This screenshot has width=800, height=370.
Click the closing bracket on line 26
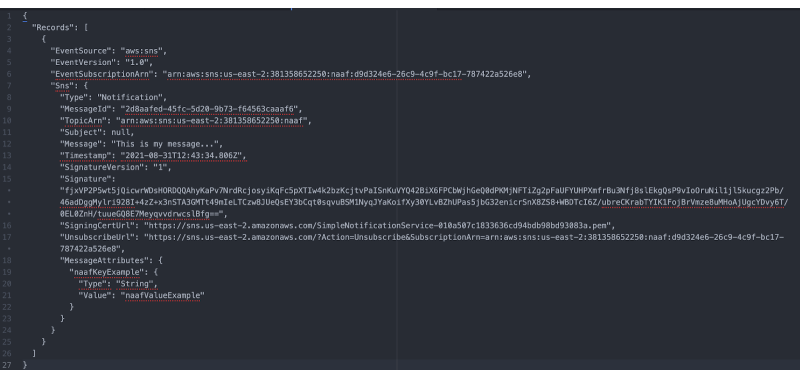click(x=34, y=354)
